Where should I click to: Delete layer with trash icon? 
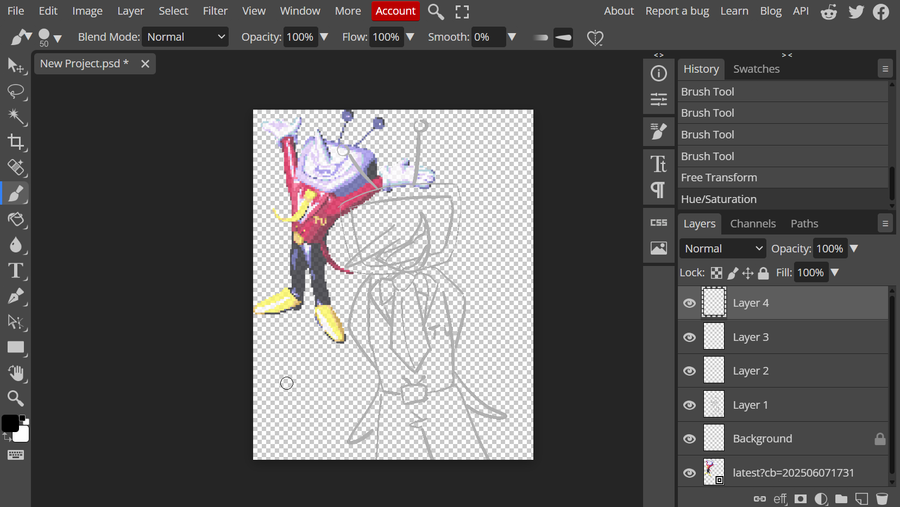tap(882, 498)
